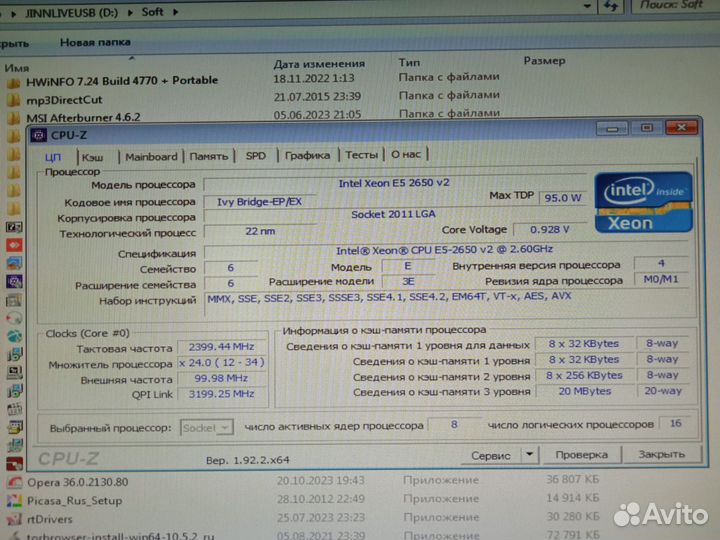This screenshot has height=540, width=720.
Task: Click the instruction set list MMX, SSE
Action: 389,297
